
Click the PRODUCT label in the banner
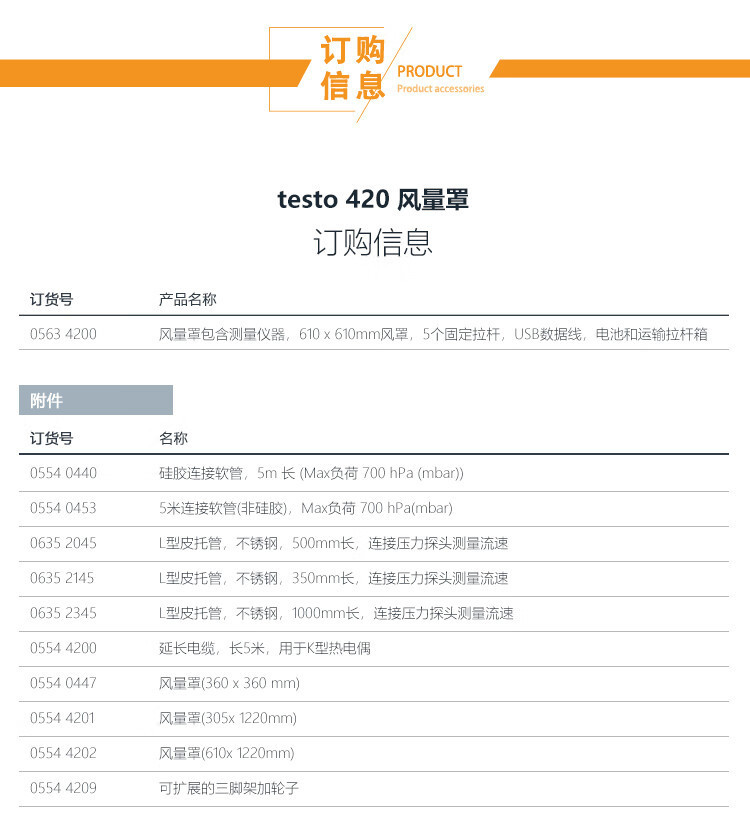(x=429, y=71)
